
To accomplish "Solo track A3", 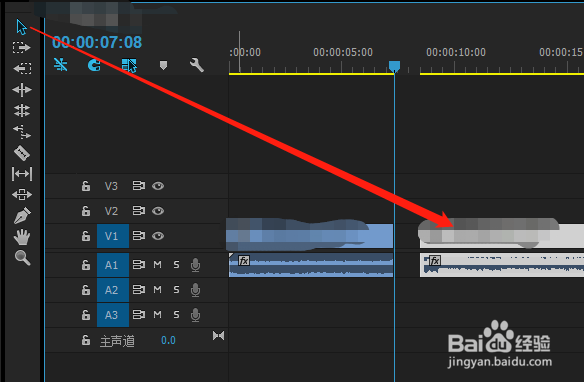I will 176,315.
